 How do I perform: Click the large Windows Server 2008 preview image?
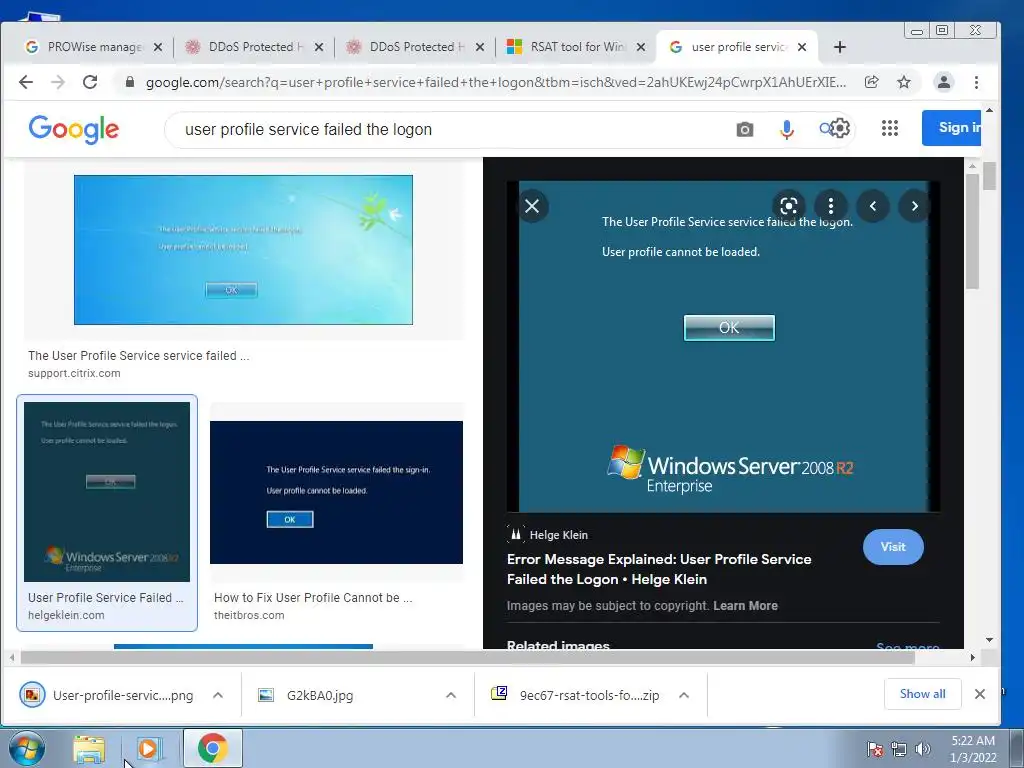click(723, 347)
